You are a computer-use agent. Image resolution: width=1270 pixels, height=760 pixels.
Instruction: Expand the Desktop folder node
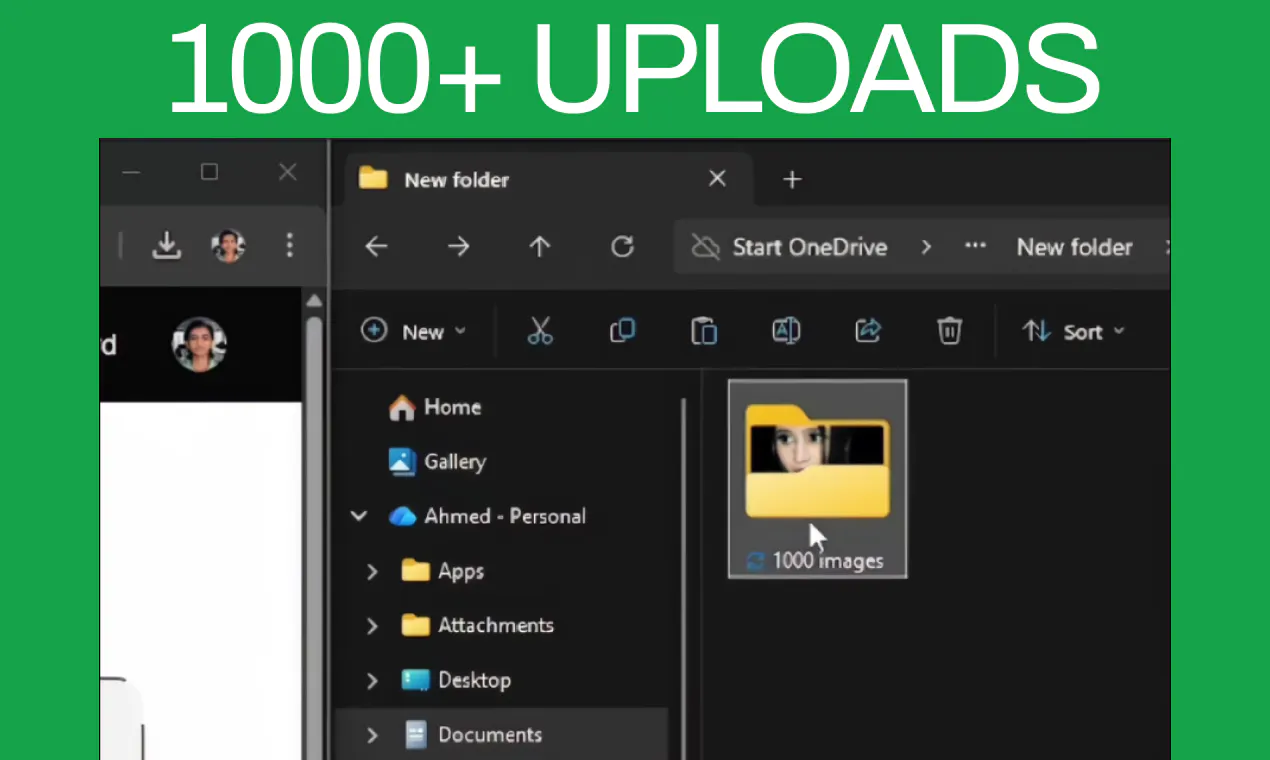(372, 681)
